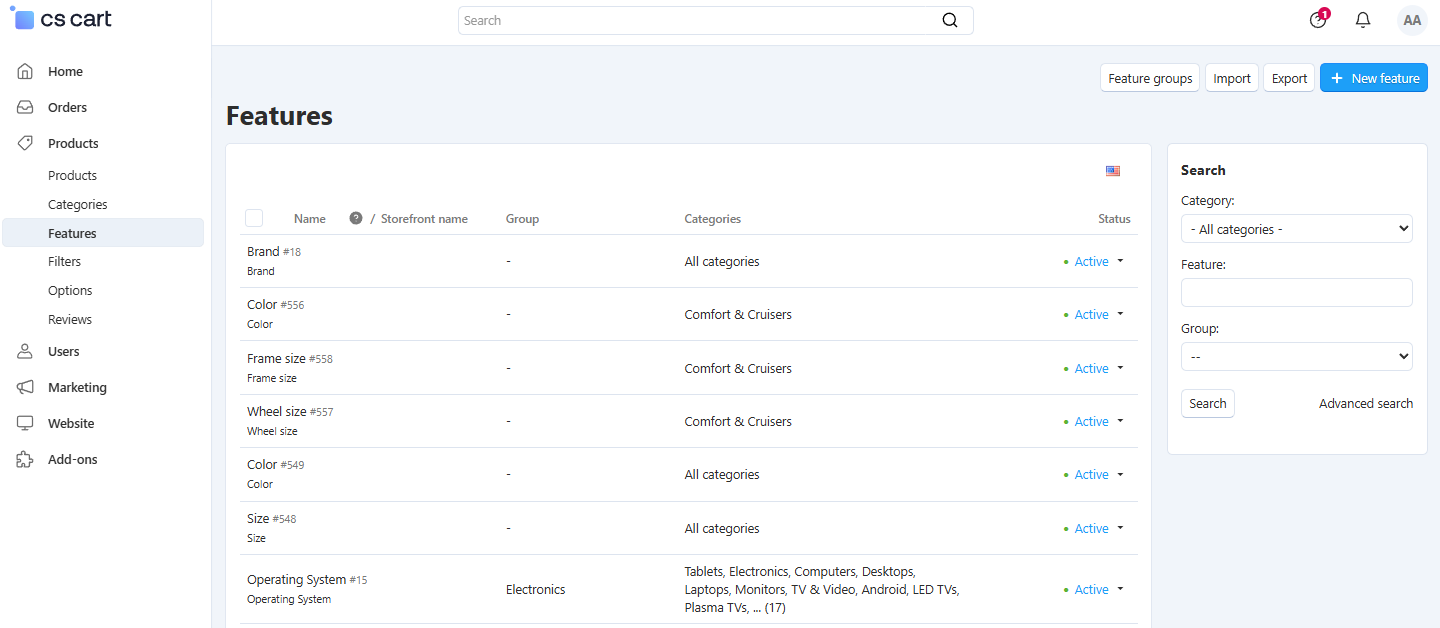Click the Feature groups button

click(1150, 78)
